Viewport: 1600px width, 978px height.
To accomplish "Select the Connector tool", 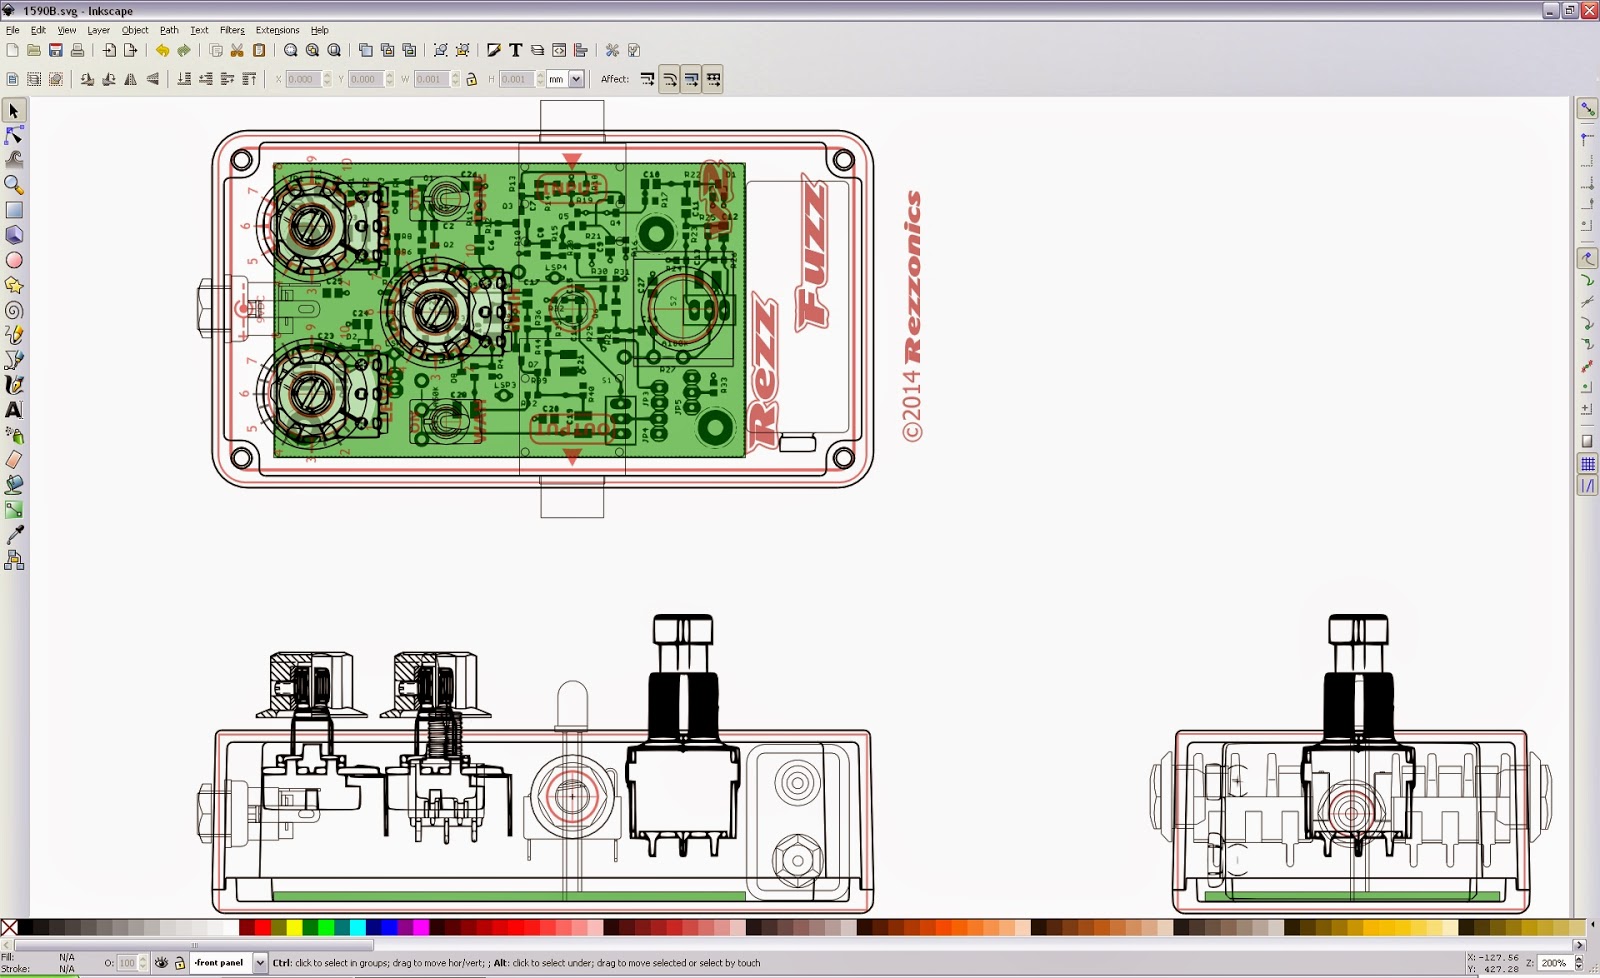I will 14,561.
